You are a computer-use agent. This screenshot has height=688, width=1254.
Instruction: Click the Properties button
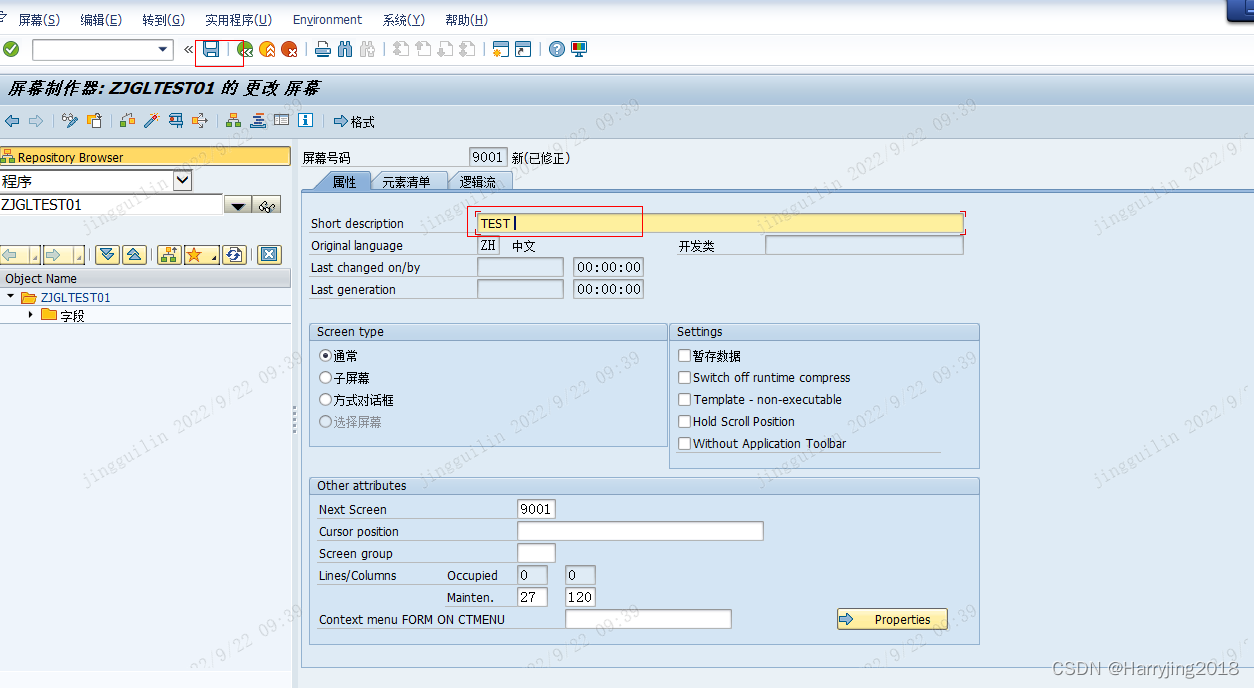891,619
